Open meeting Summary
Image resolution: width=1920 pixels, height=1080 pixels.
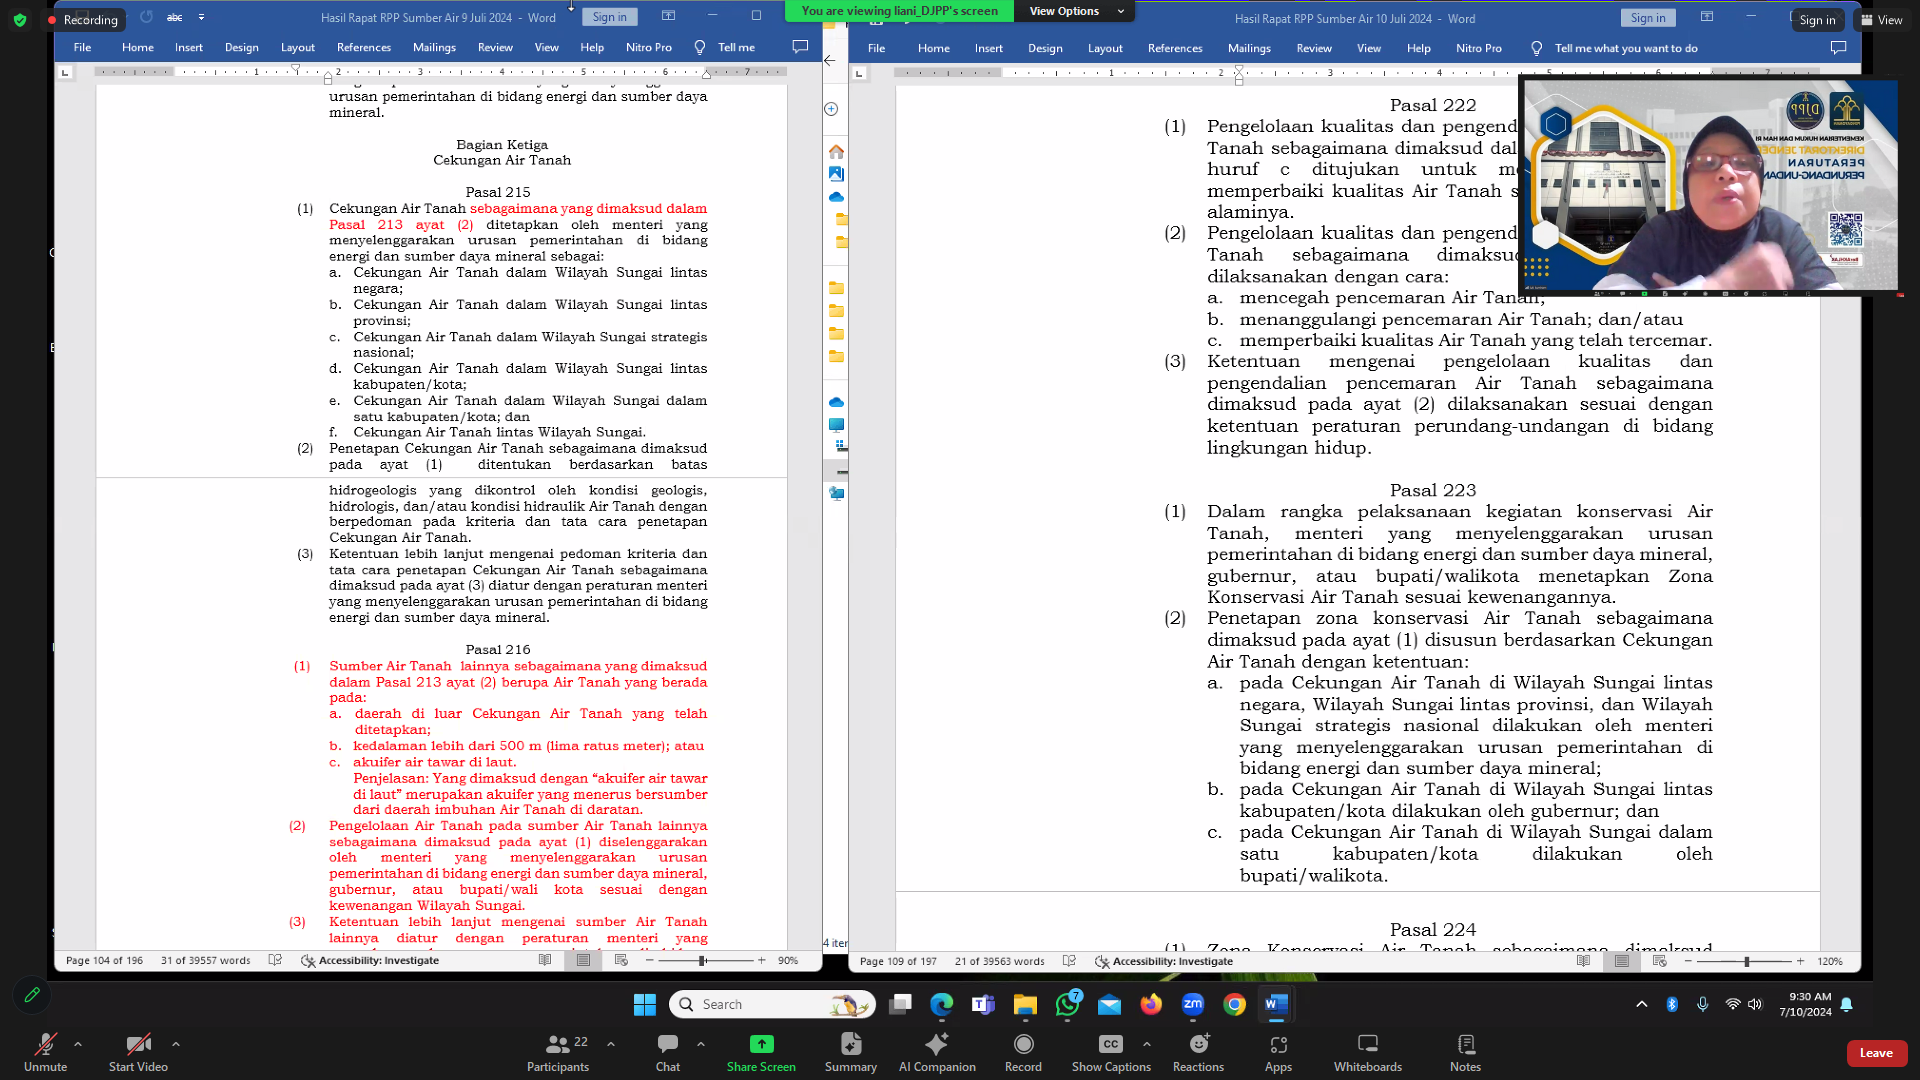point(851,1052)
